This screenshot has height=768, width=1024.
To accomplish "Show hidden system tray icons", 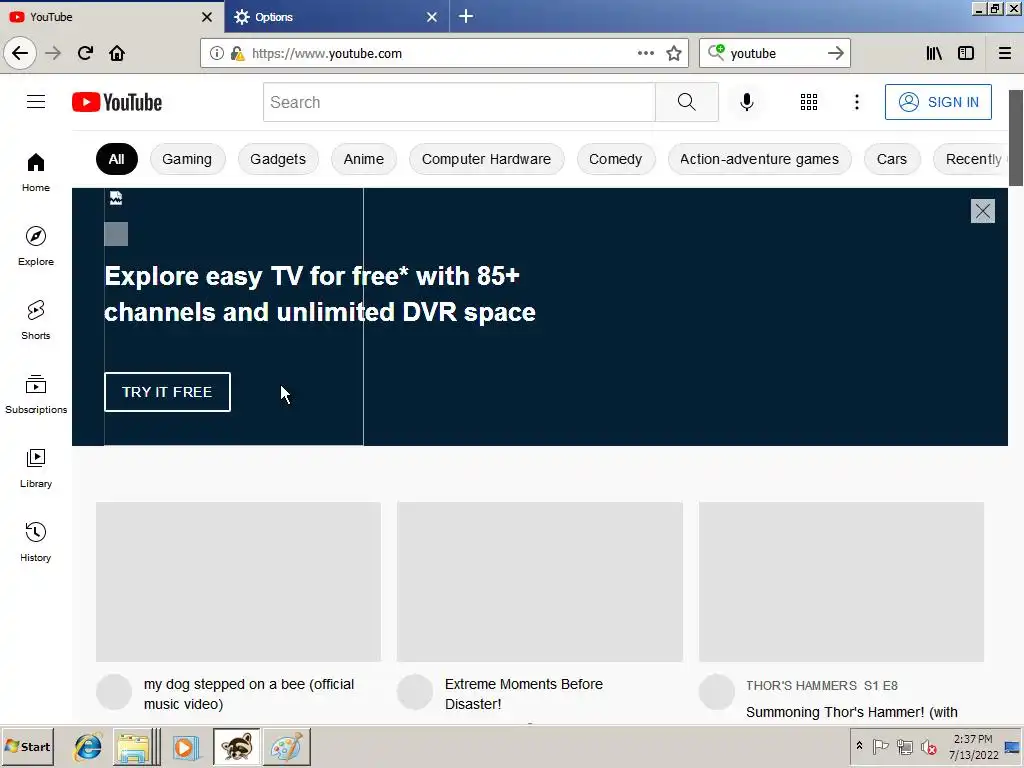I will 859,746.
